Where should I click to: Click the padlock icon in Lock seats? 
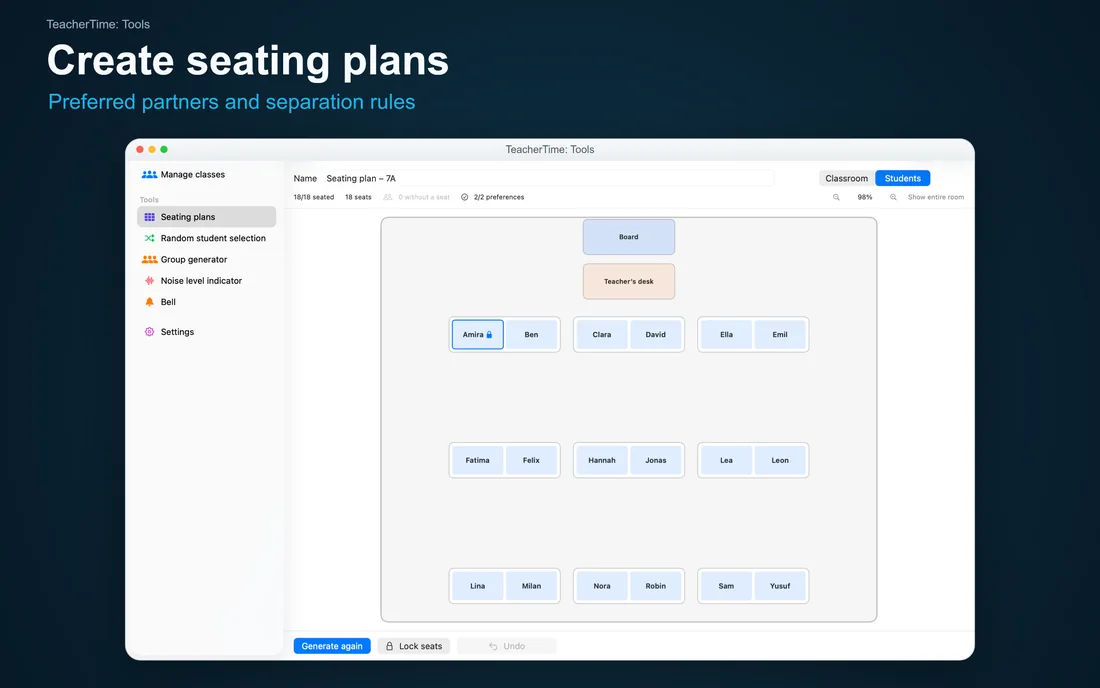[x=389, y=647]
